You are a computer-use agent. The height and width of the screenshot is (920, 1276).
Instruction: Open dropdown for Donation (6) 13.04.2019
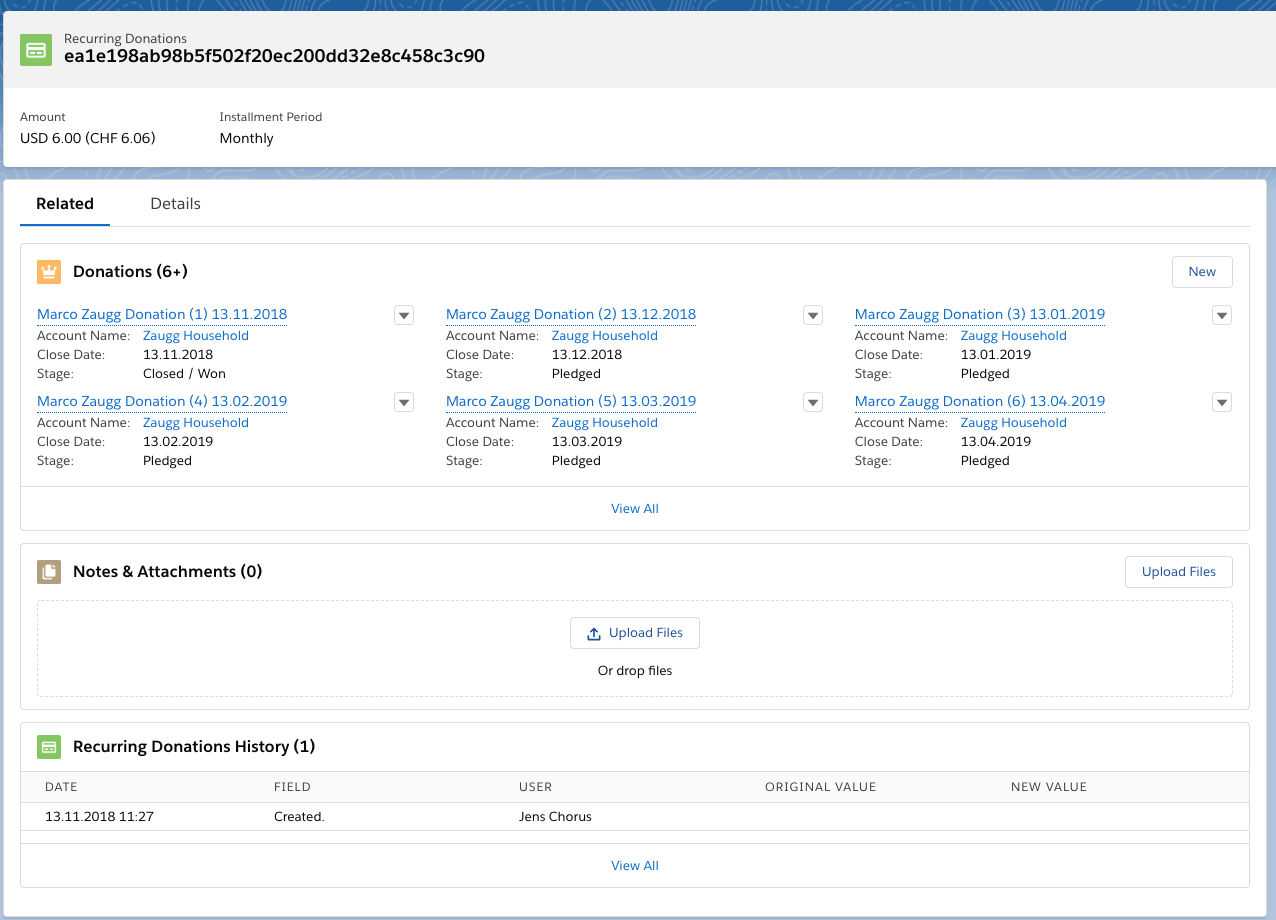[x=1221, y=402]
